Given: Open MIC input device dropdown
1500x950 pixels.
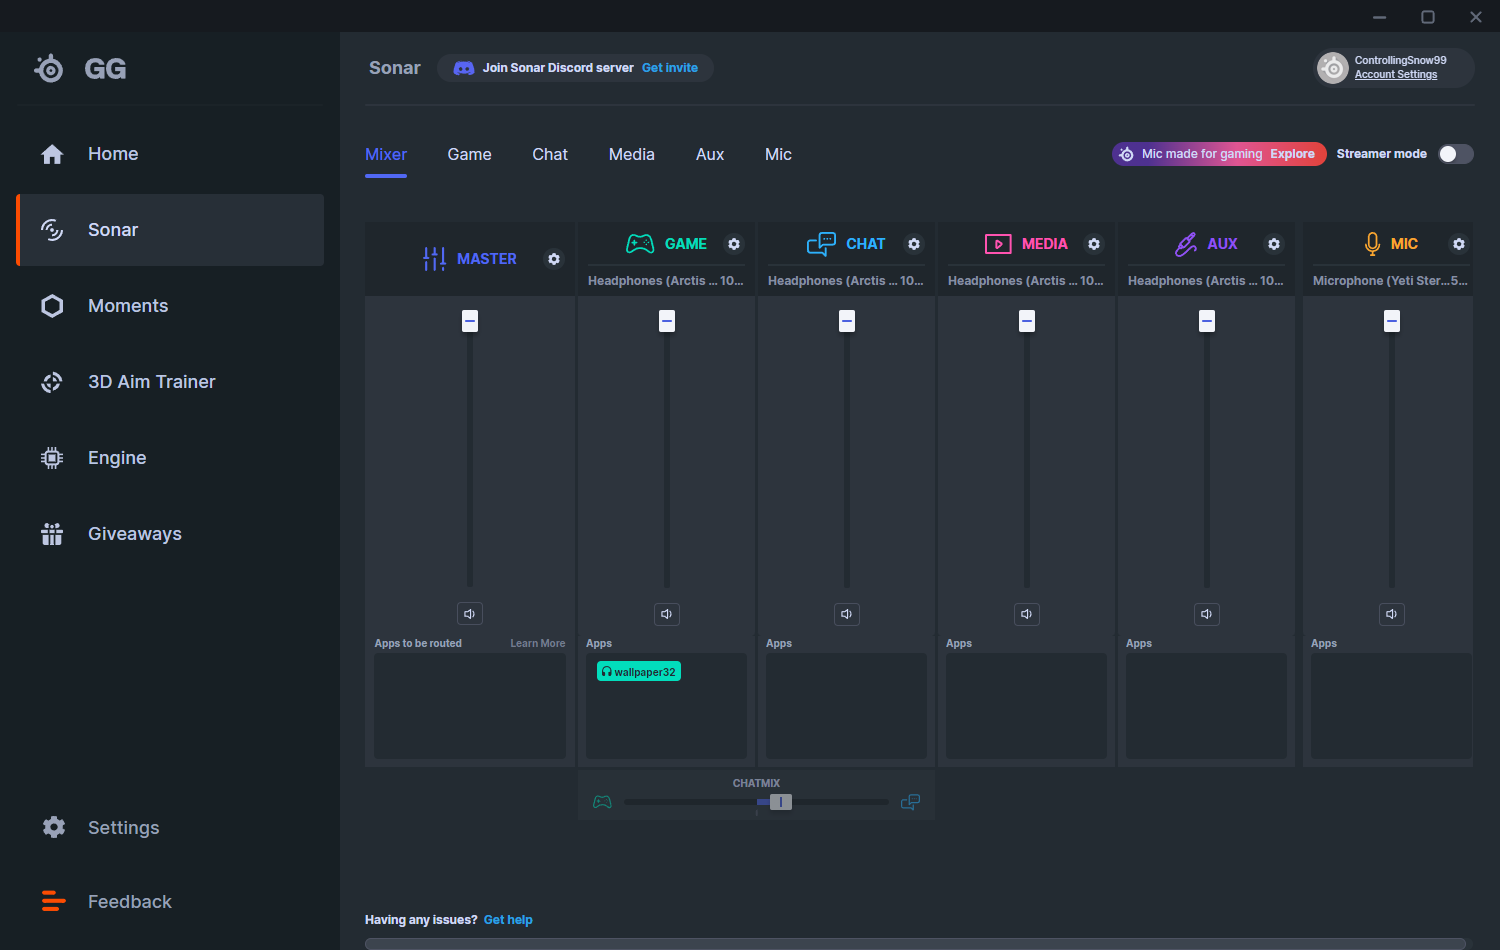Looking at the screenshot, I should [x=1391, y=281].
